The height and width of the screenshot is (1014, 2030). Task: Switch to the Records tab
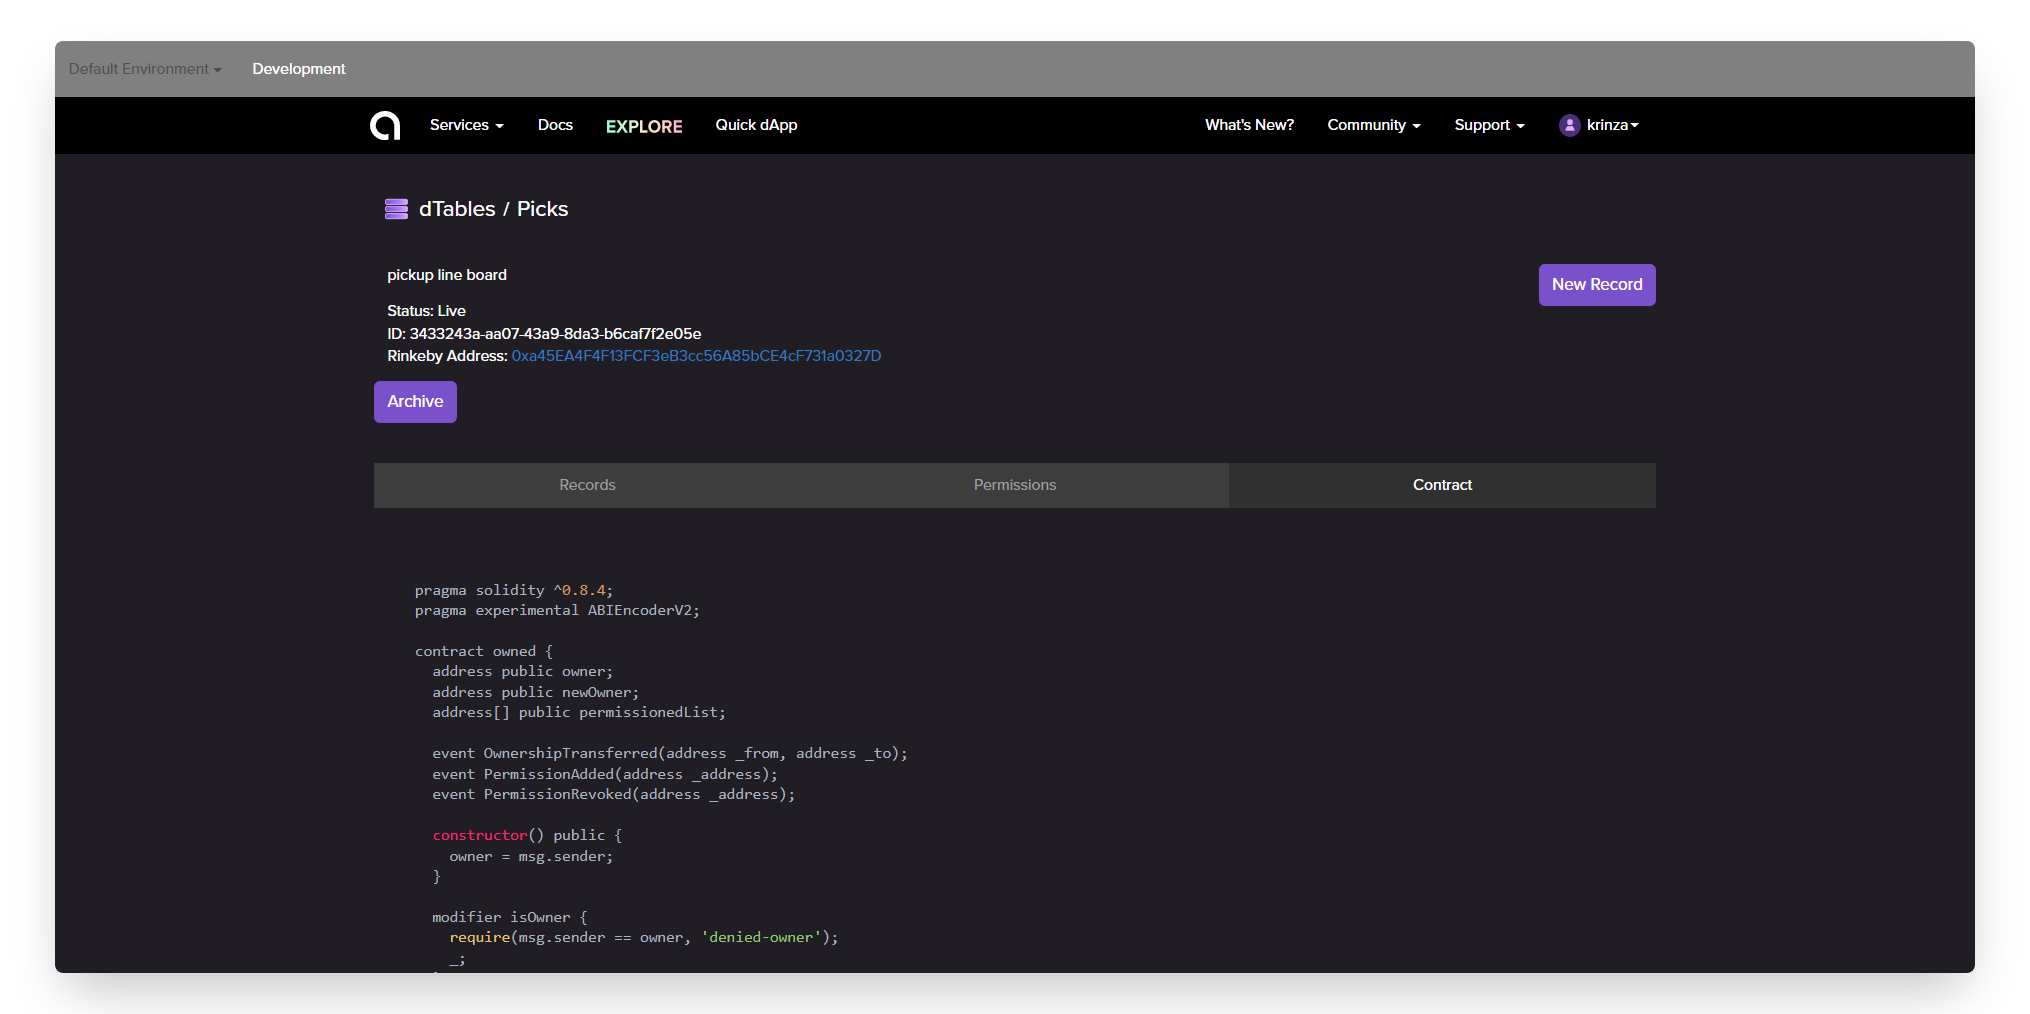coord(587,485)
